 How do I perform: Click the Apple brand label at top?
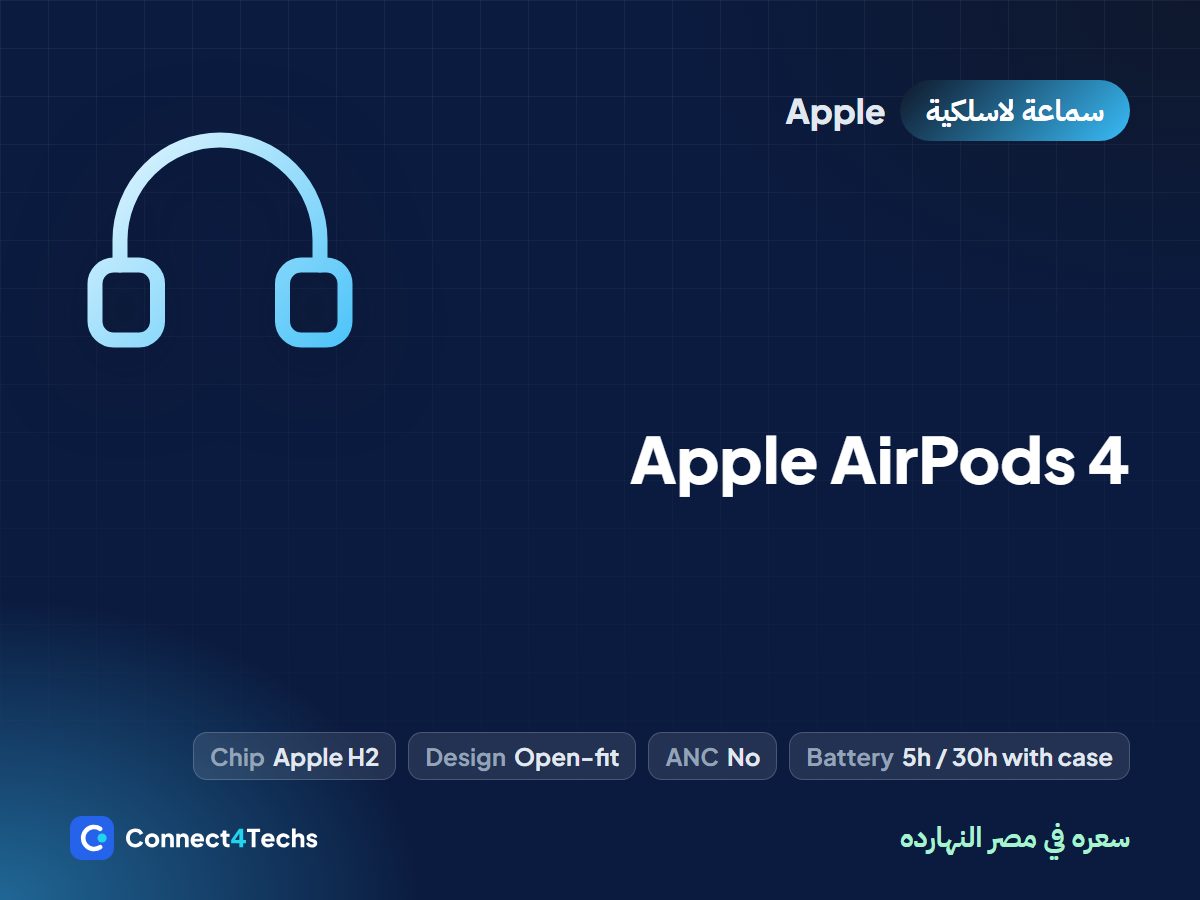point(835,111)
